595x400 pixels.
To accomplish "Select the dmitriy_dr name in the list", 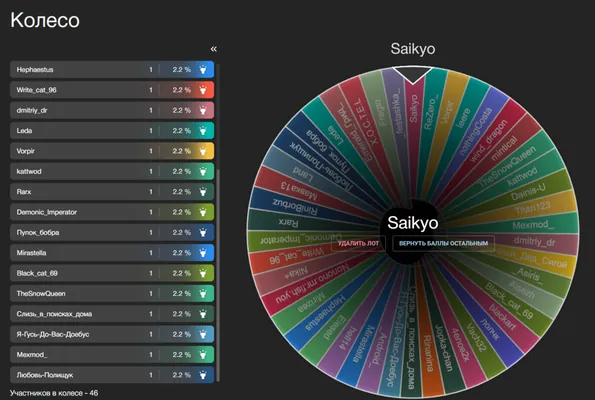I will point(32,110).
